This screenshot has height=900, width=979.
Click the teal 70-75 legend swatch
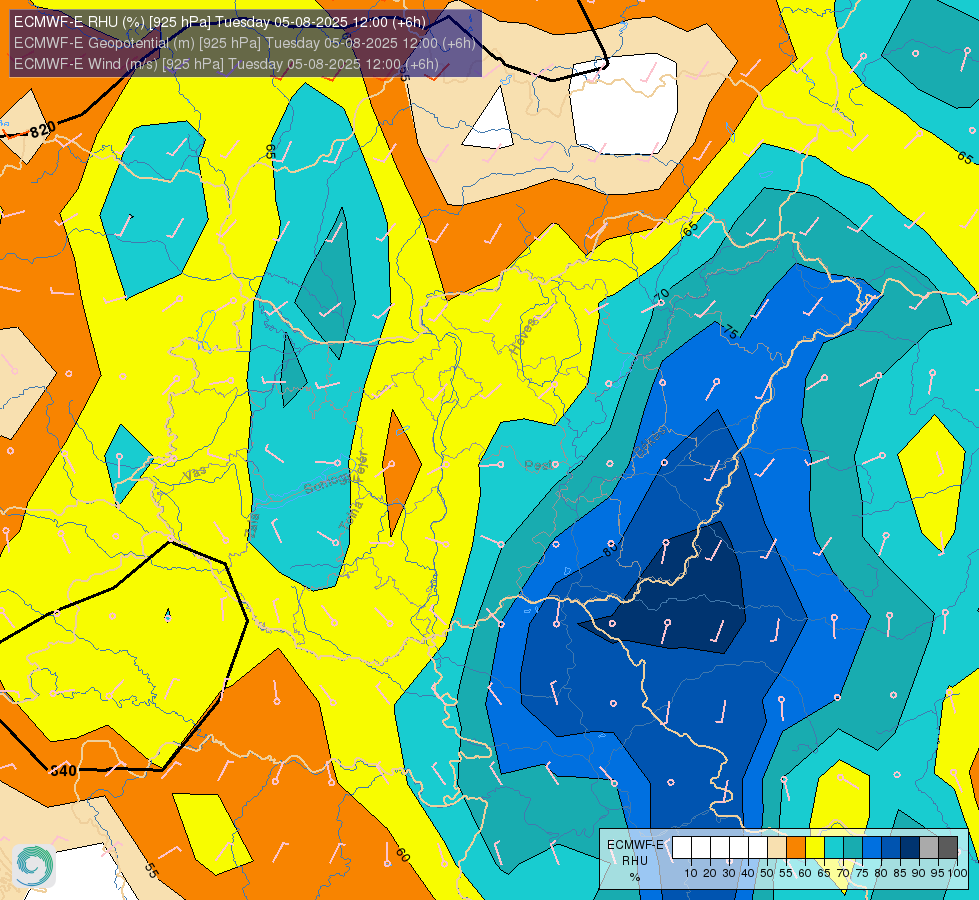click(853, 848)
